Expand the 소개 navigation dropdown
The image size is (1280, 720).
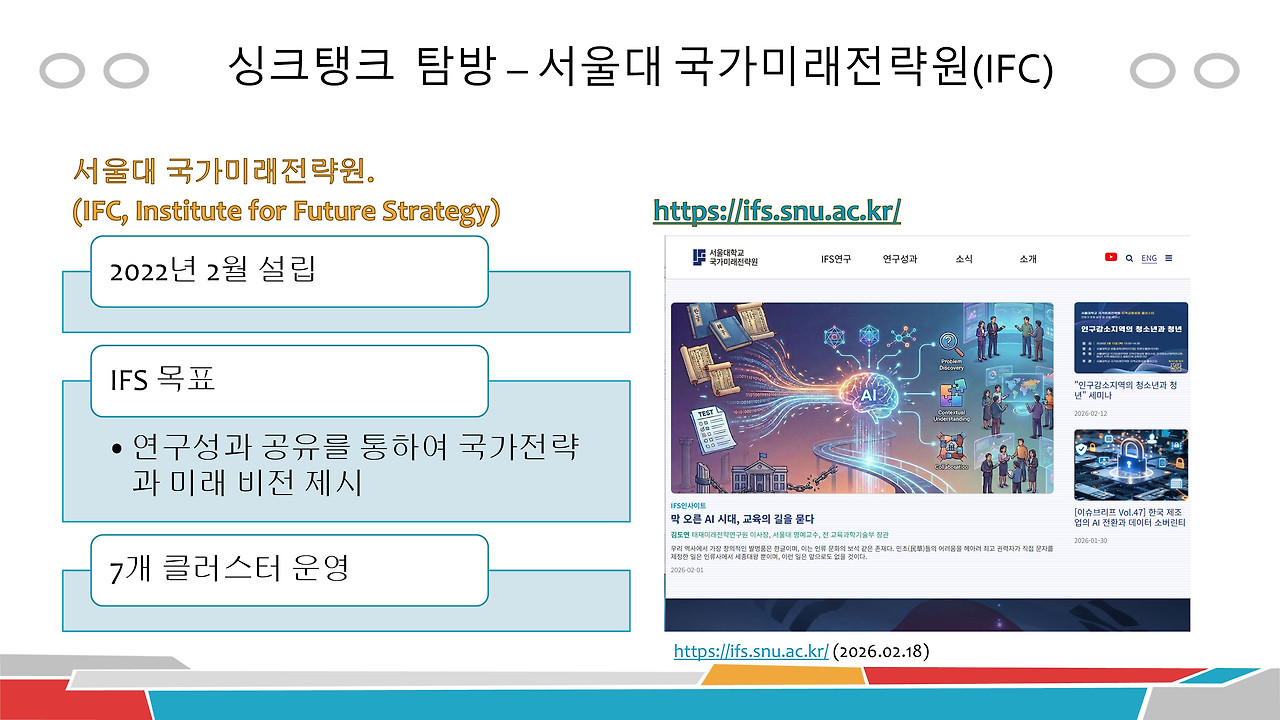[x=1028, y=258]
